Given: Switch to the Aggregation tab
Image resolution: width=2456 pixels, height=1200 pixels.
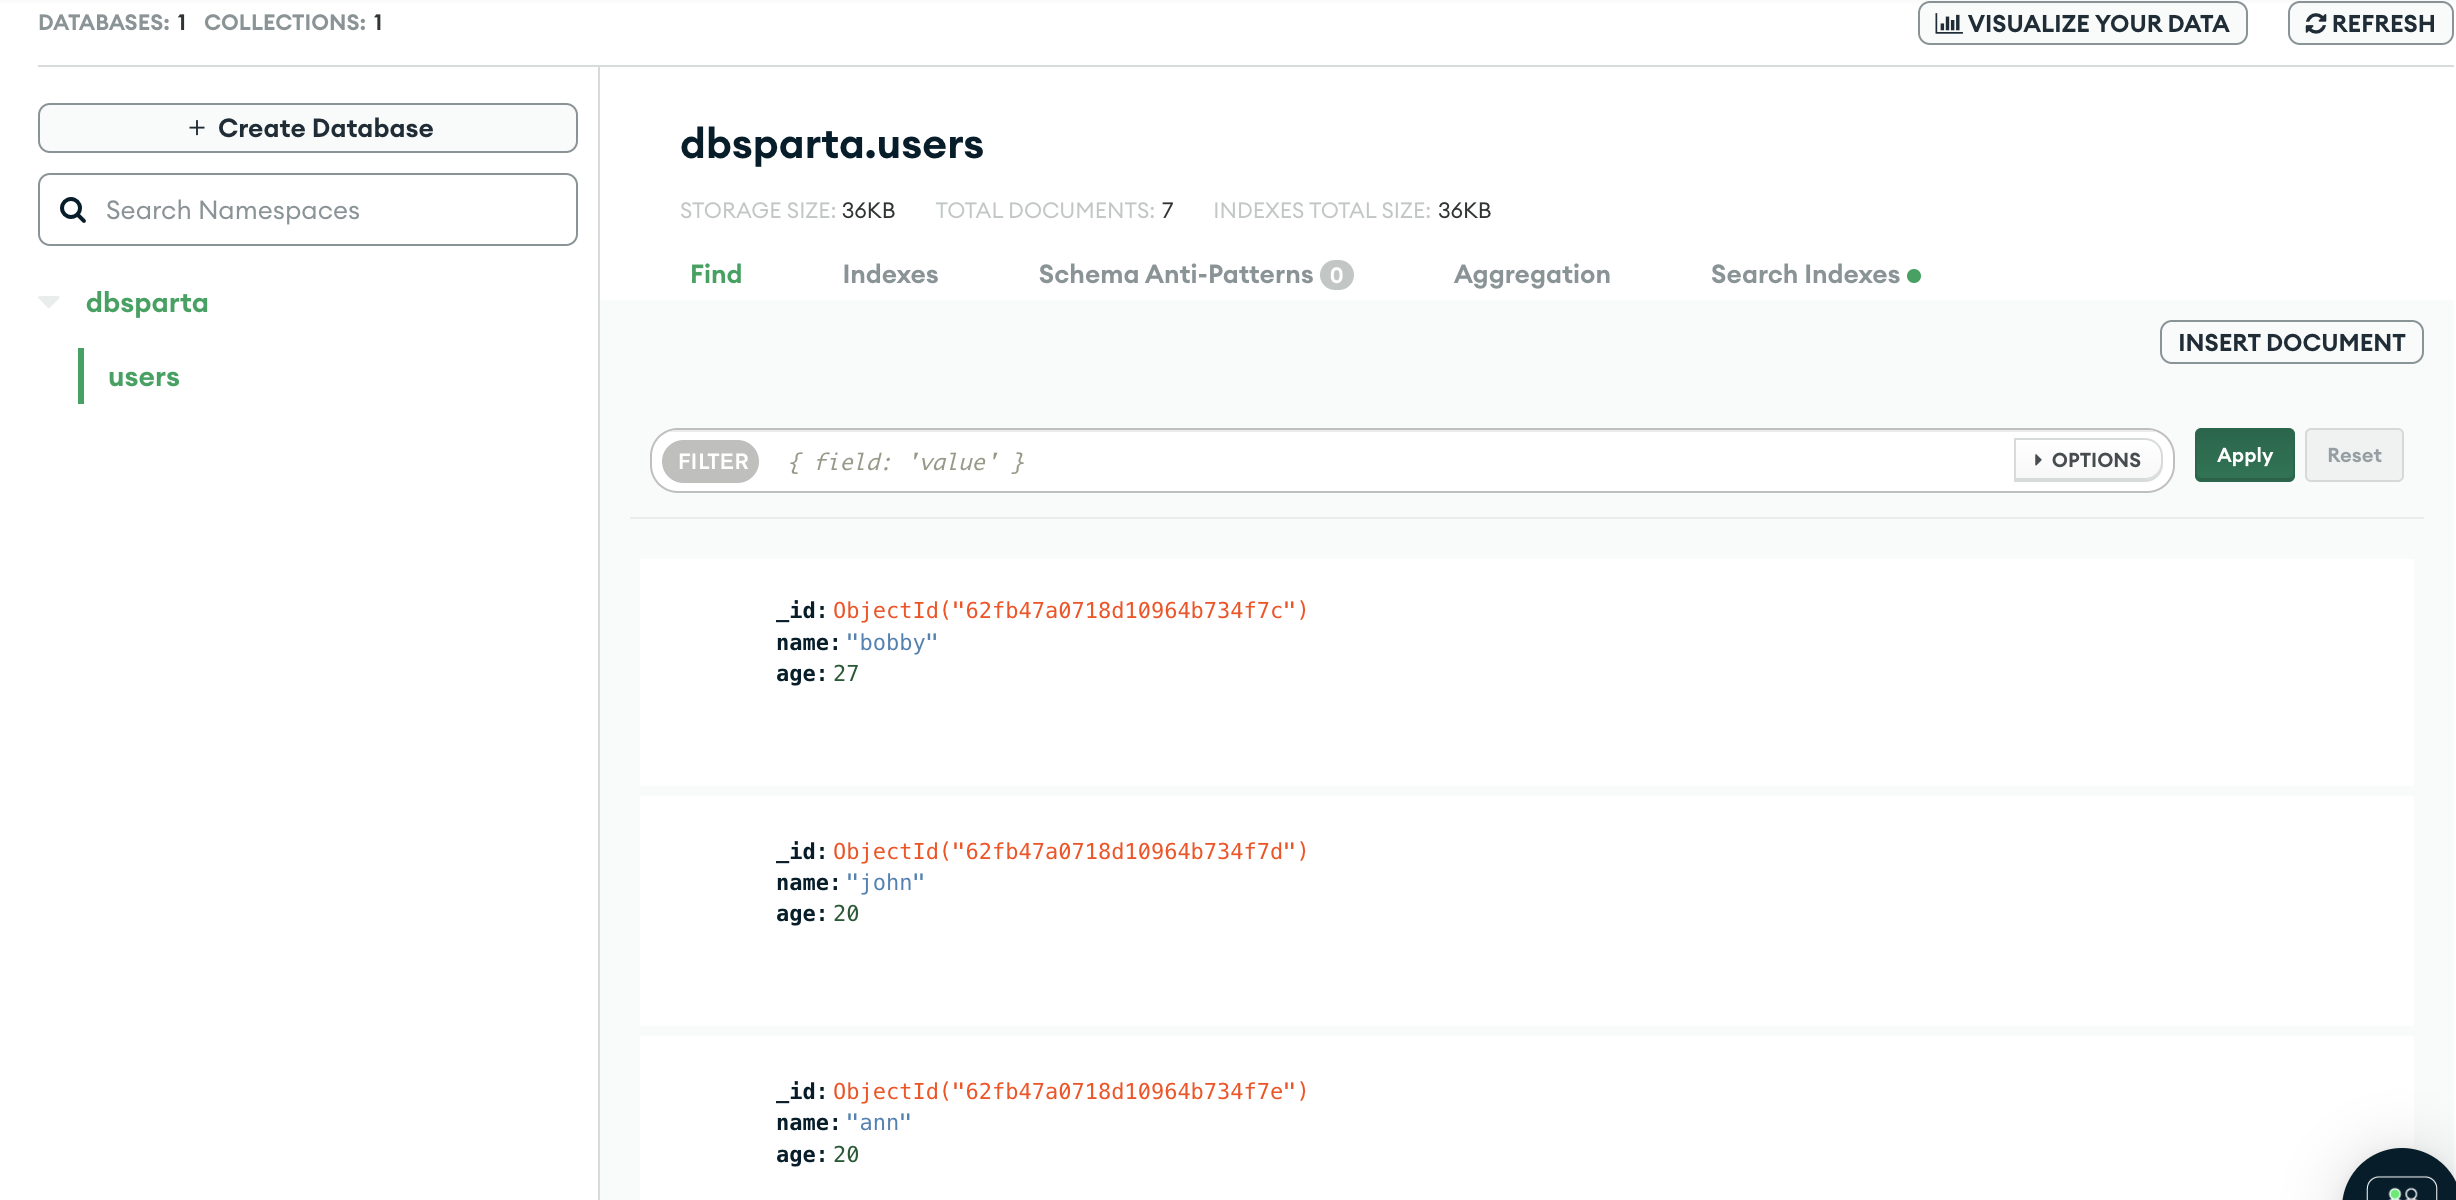Looking at the screenshot, I should [1532, 275].
